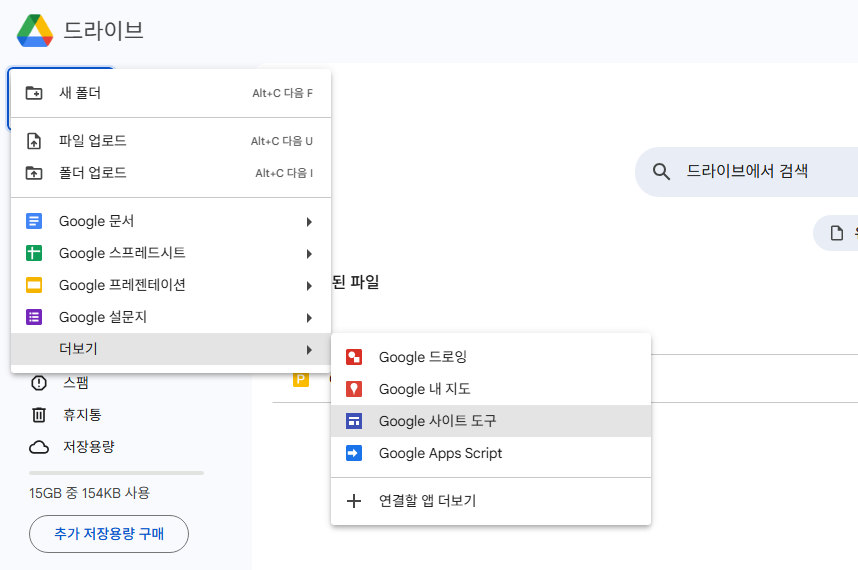Select 새 폴더 from the menu
Viewport: 858px width, 570px height.
tap(171, 93)
